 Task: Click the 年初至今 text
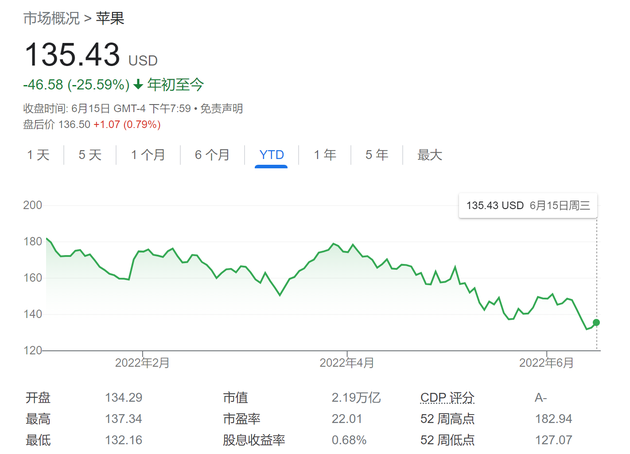point(175,85)
